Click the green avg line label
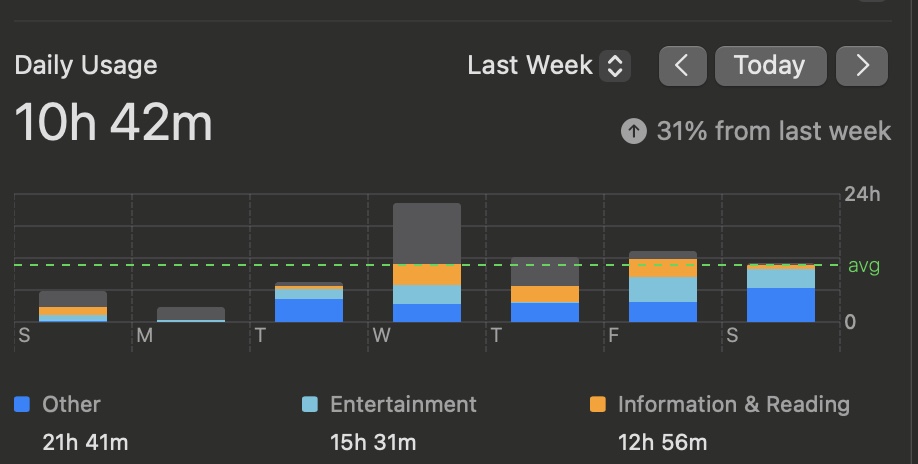This screenshot has height=464, width=918. [x=864, y=266]
